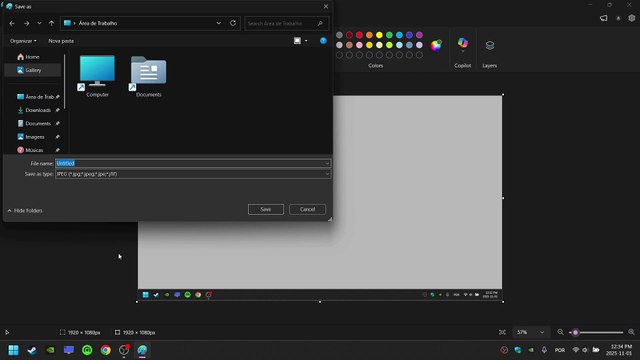This screenshot has height=360, width=640.
Task: Go up one folder level
Action: (x=51, y=23)
